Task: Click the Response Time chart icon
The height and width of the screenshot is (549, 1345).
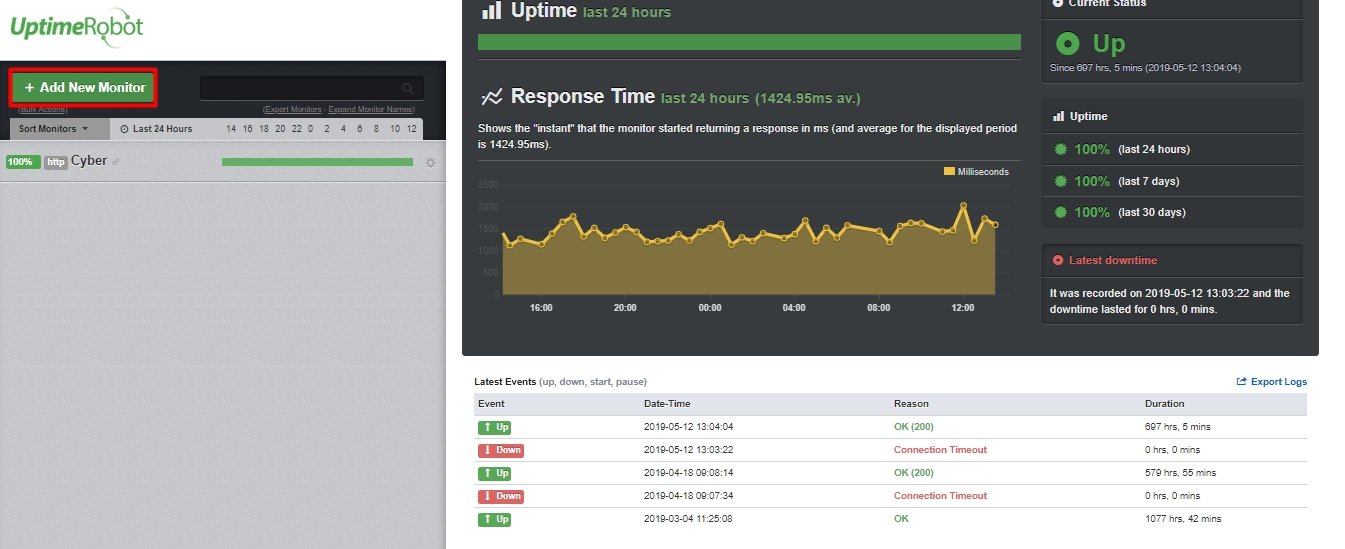Action: [491, 97]
